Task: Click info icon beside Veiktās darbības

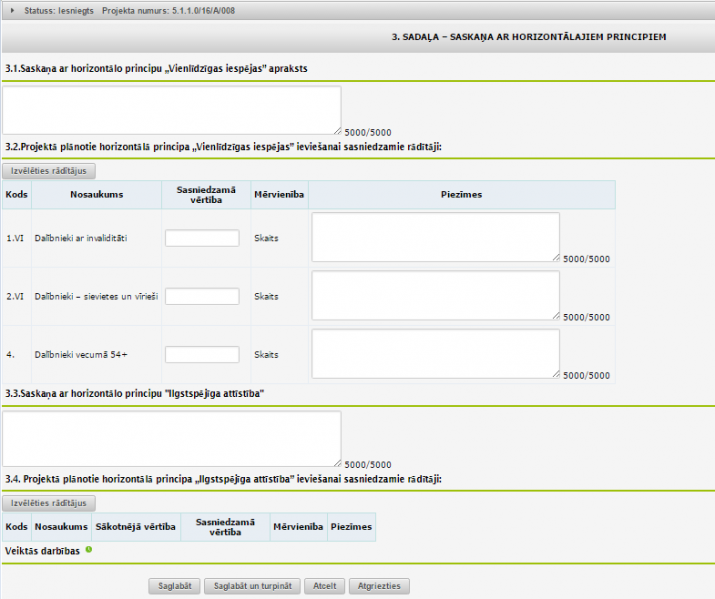Action: [x=89, y=549]
